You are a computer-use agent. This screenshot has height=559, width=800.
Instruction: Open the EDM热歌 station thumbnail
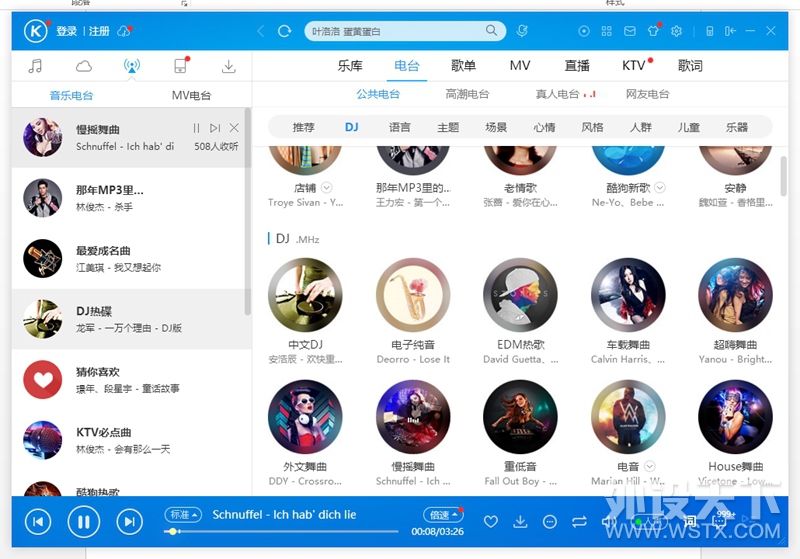520,295
